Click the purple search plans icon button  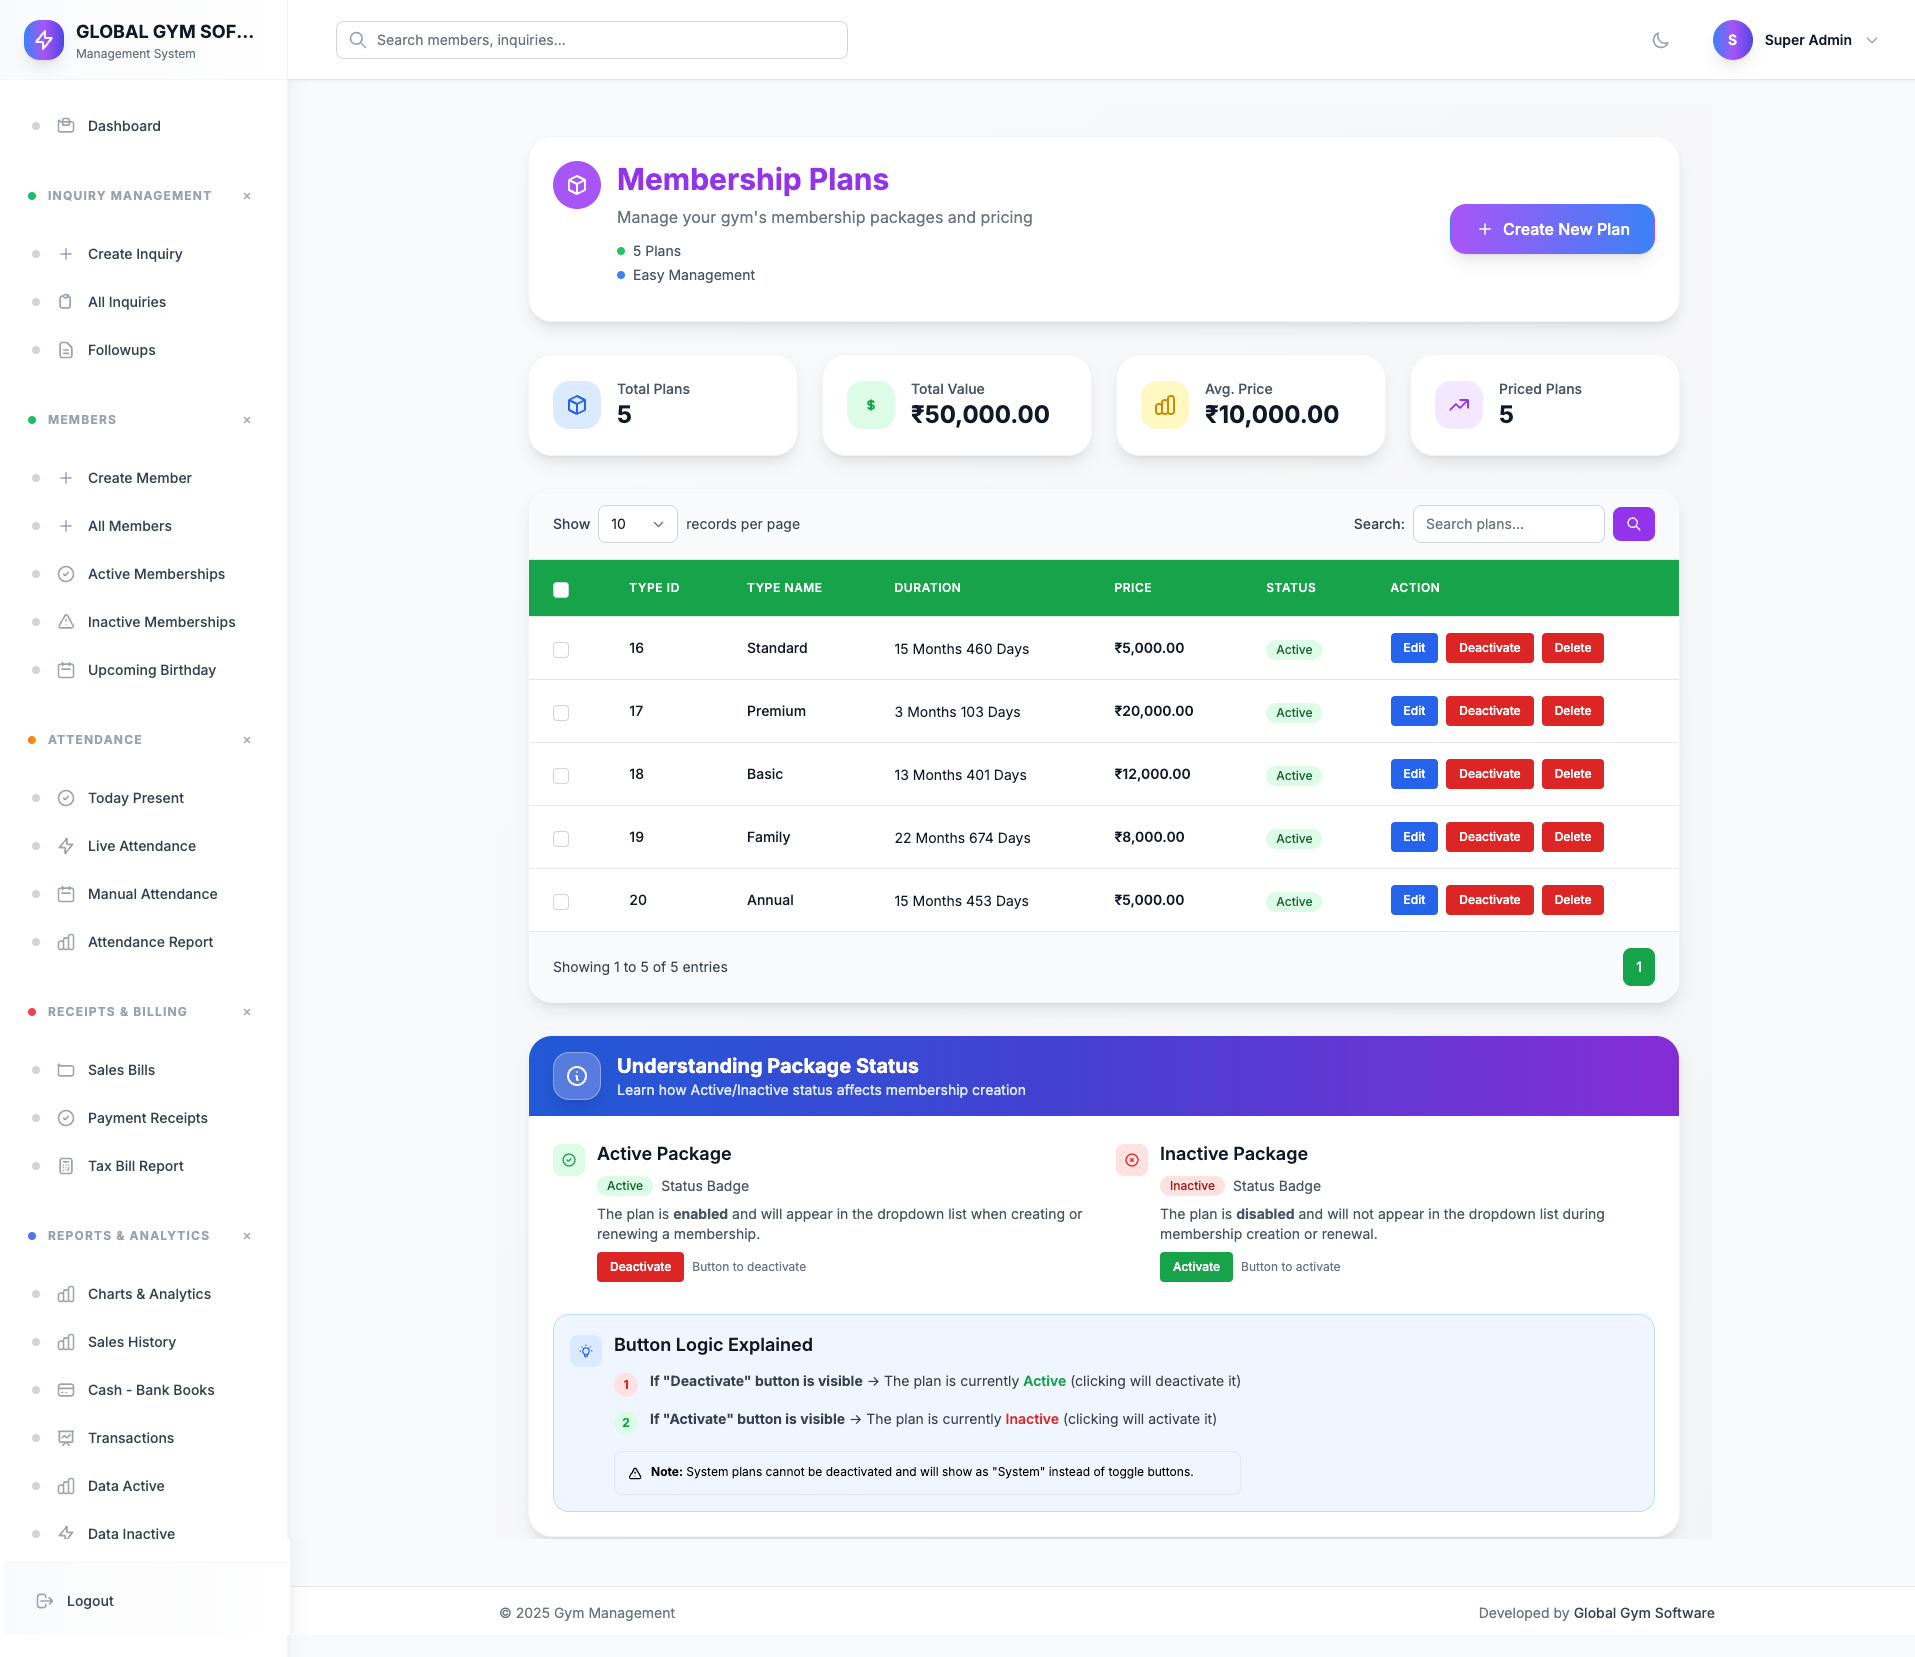click(1633, 524)
